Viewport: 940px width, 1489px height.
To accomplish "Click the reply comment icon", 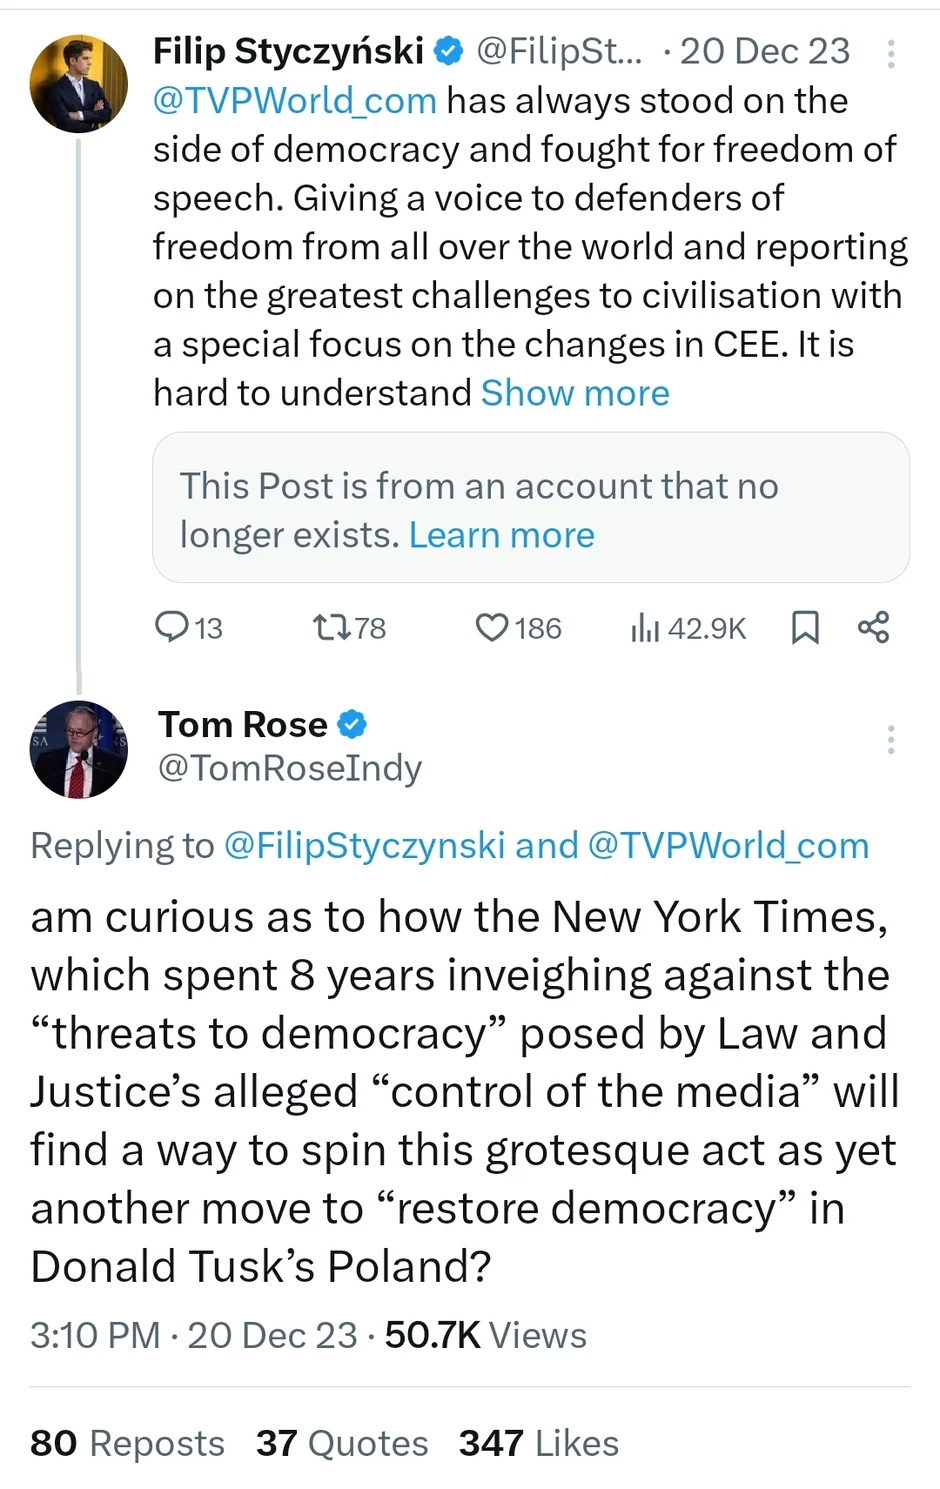I will click(172, 627).
